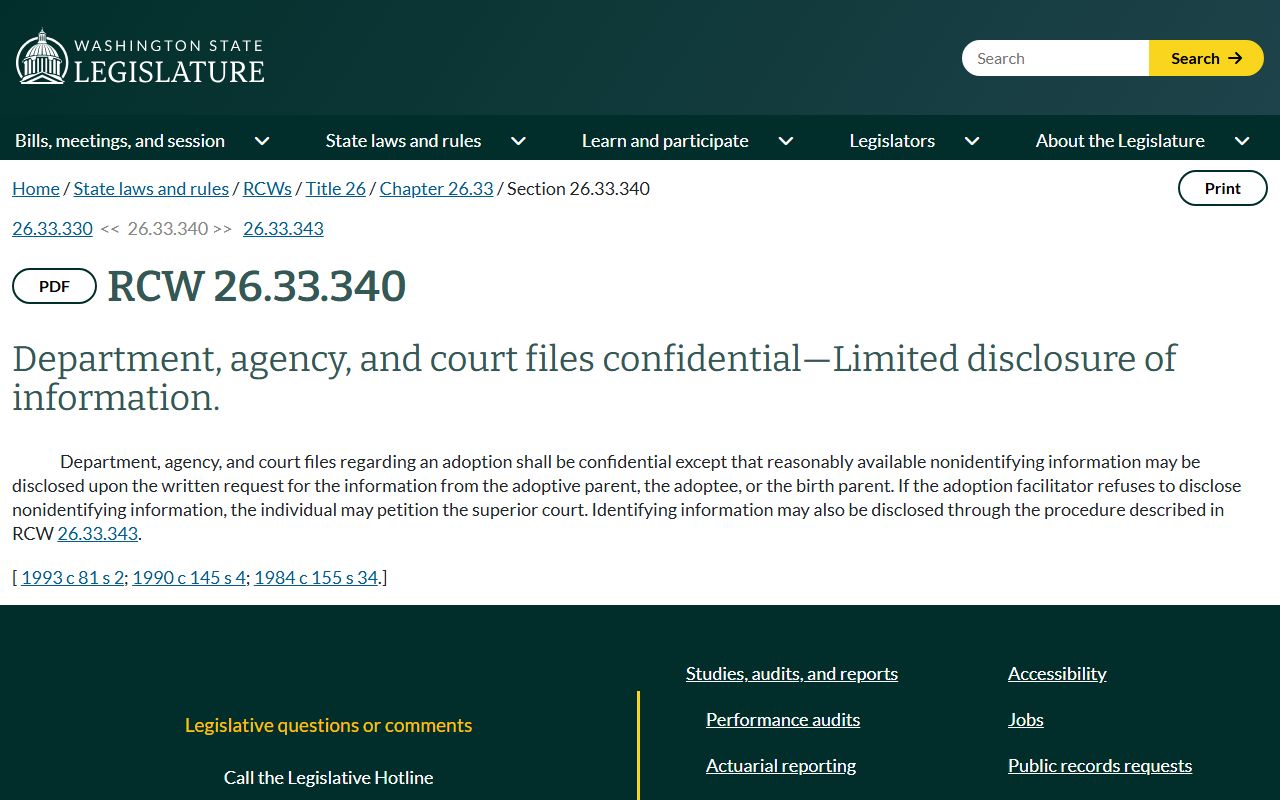1280x800 pixels.
Task: Open the Actuarial reporting footer link
Action: pos(781,765)
